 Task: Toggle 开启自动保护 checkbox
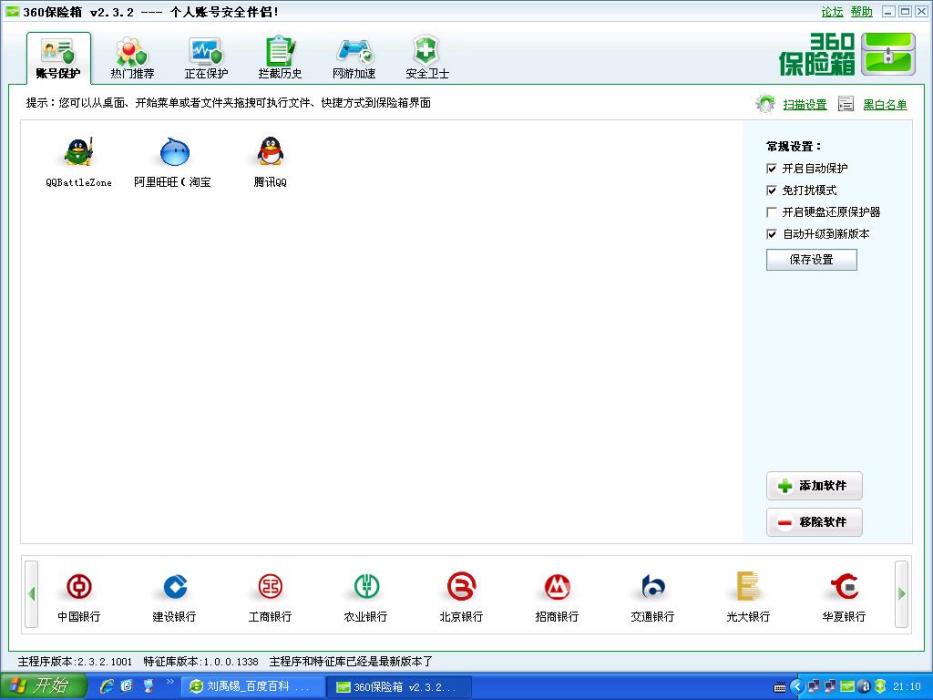click(x=772, y=168)
